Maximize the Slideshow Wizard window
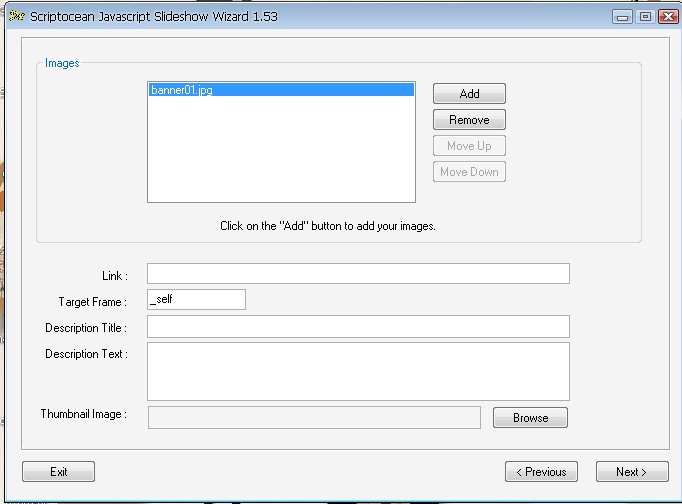The image size is (682, 504). tap(645, 17)
